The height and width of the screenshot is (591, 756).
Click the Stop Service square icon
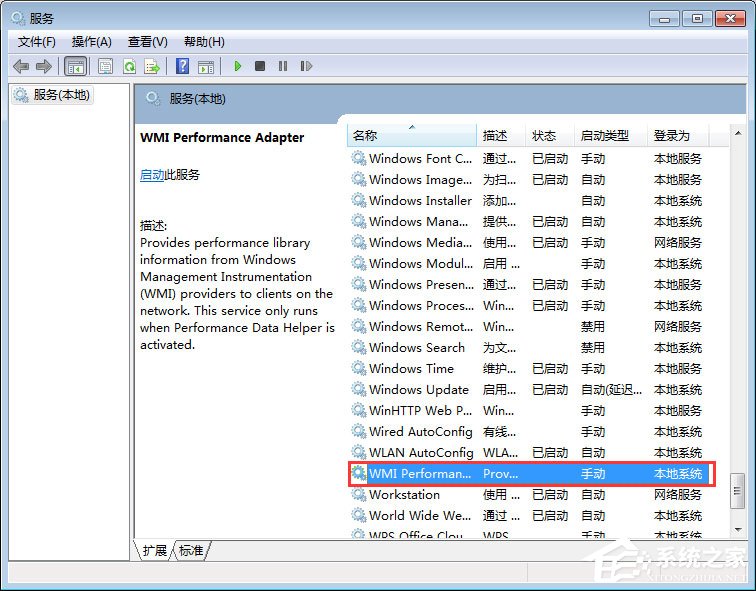pyautogui.click(x=260, y=66)
